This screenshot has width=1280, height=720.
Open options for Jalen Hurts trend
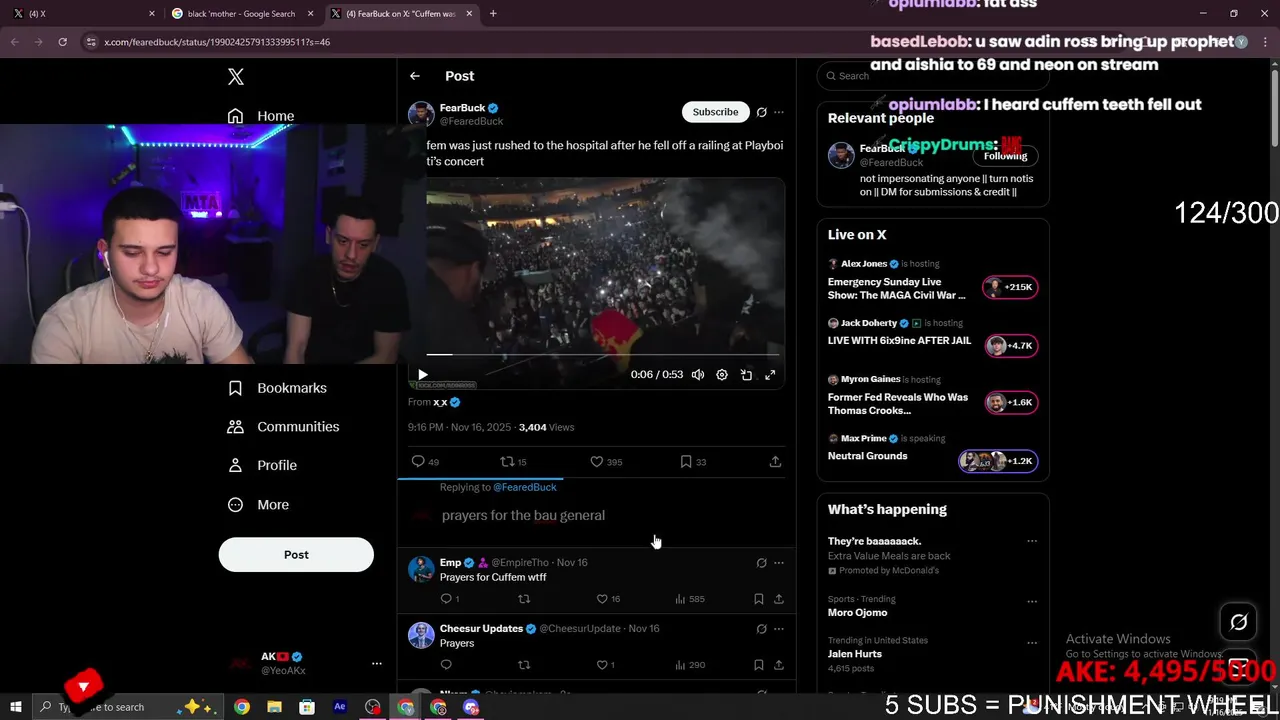point(1032,642)
